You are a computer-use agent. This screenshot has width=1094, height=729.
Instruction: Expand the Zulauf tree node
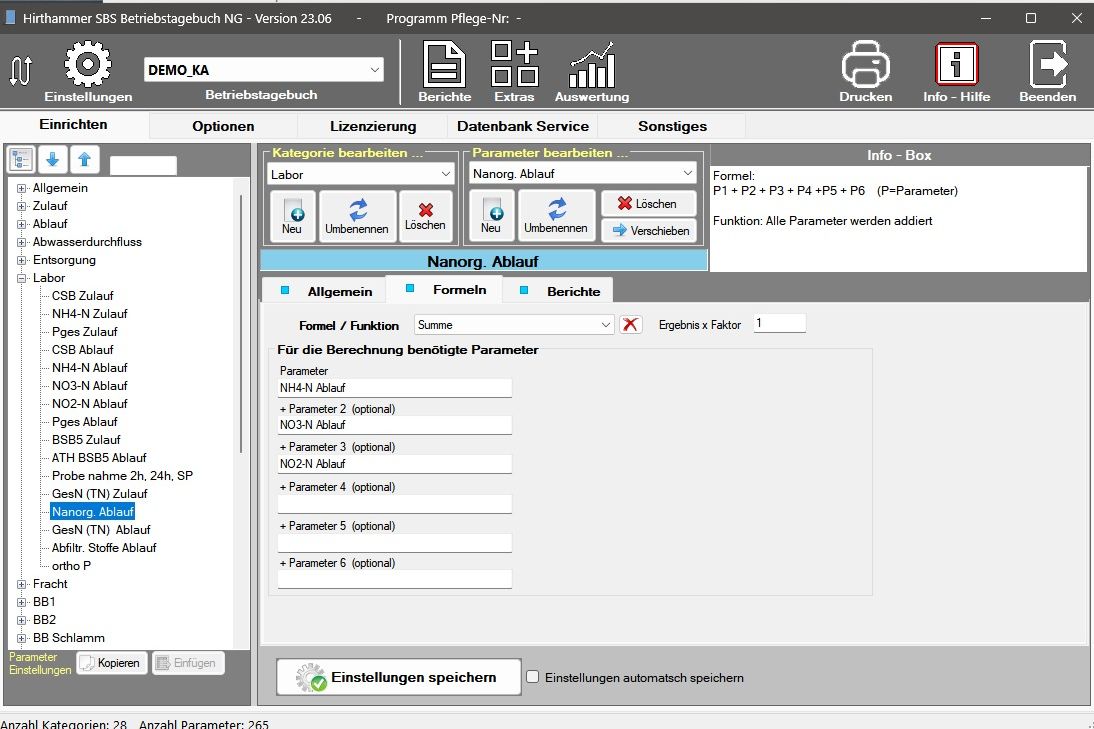point(22,206)
